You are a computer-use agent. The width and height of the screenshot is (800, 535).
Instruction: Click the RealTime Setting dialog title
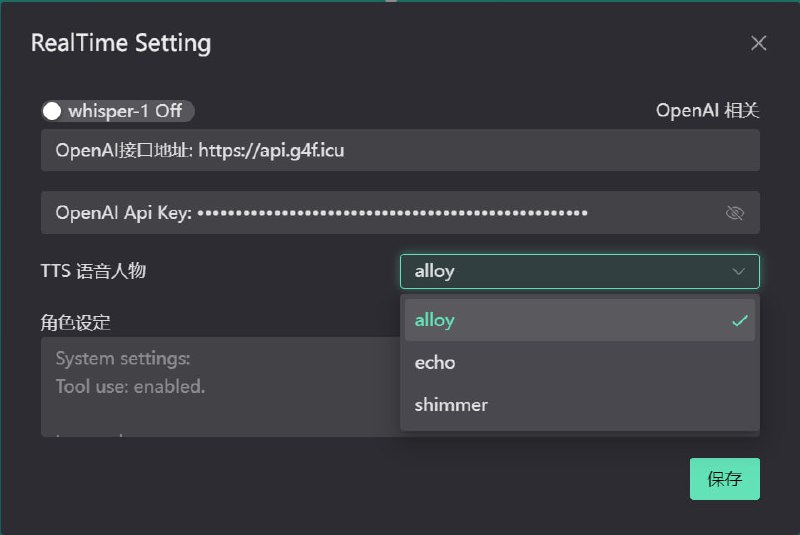point(121,43)
